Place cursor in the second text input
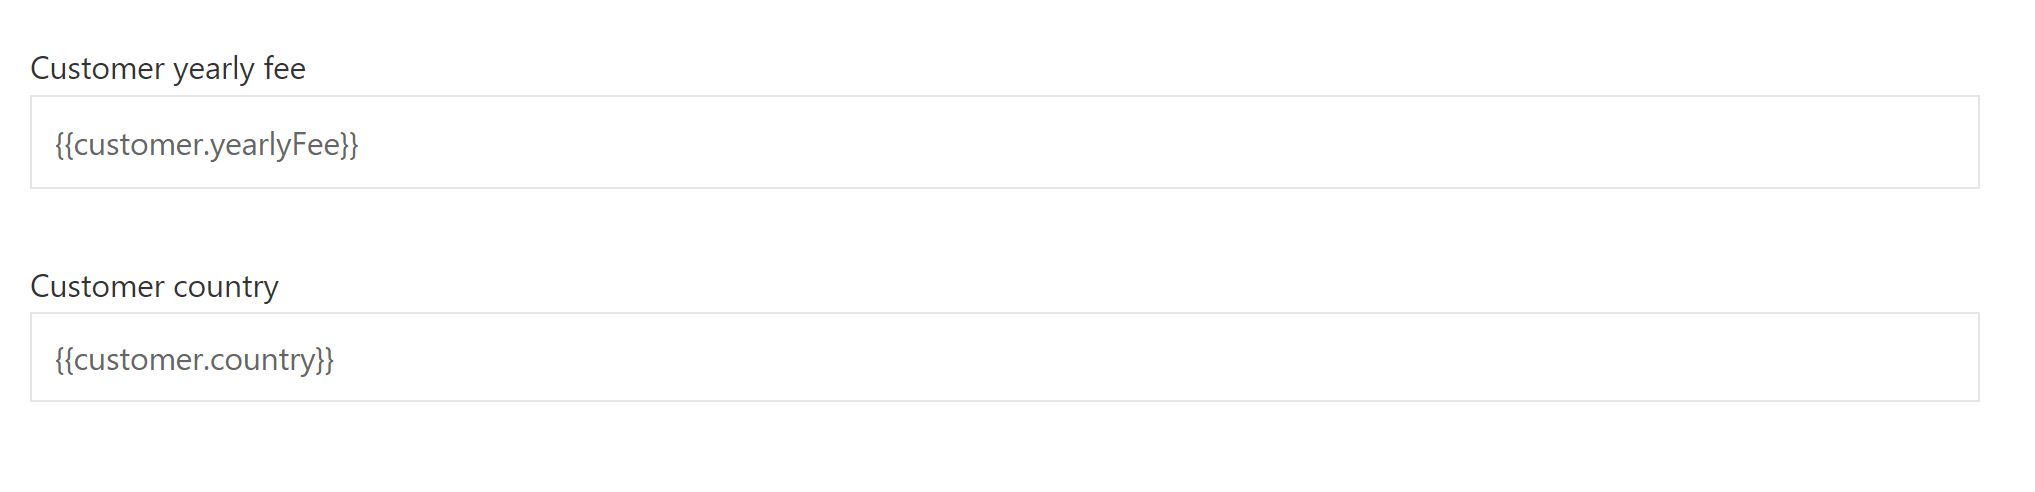Image resolution: width=2035 pixels, height=492 pixels. tap(1004, 357)
